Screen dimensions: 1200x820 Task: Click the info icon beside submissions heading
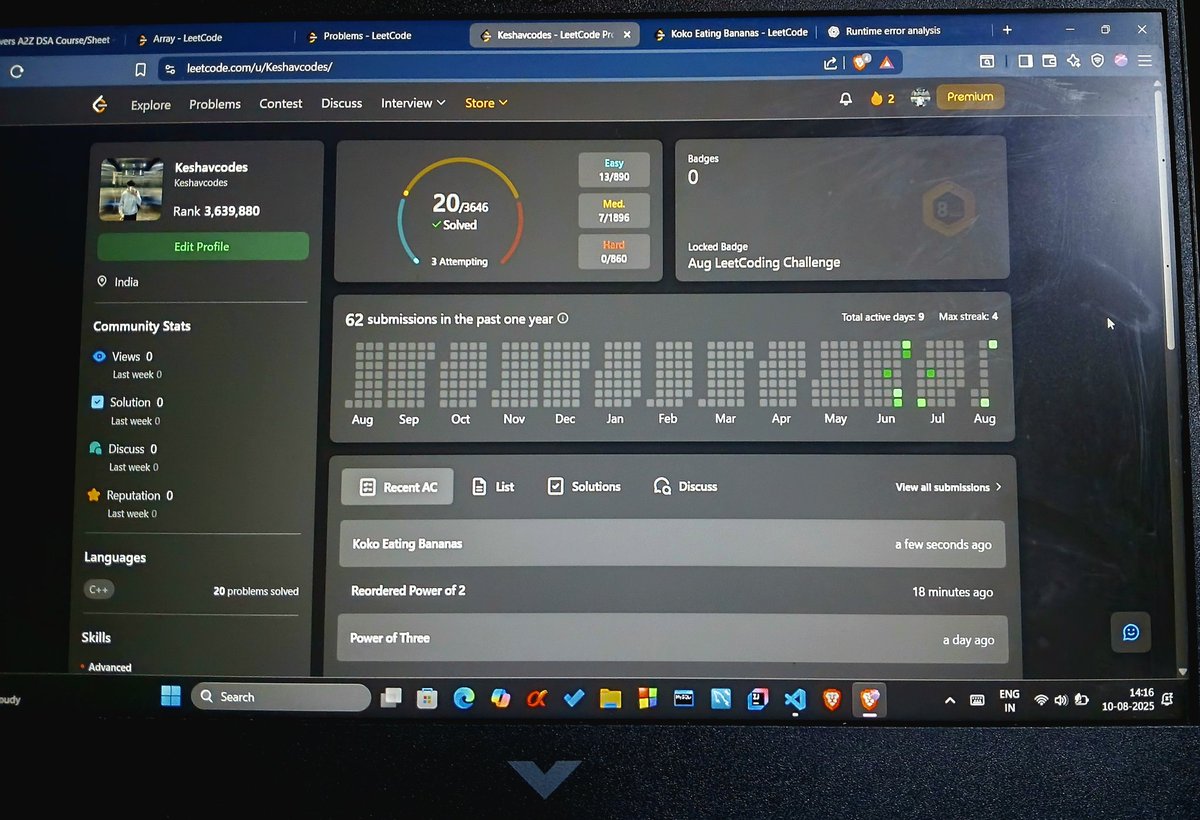[x=563, y=318]
